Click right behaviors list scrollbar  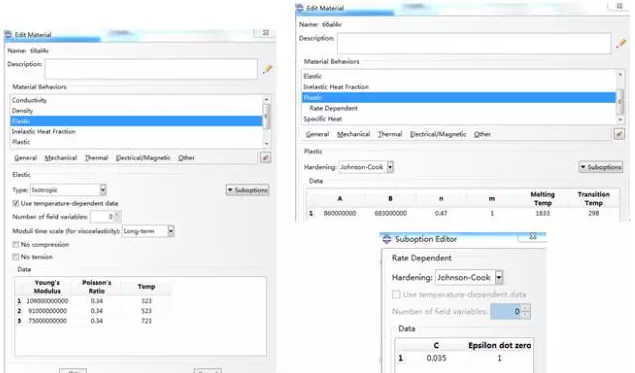(620, 97)
